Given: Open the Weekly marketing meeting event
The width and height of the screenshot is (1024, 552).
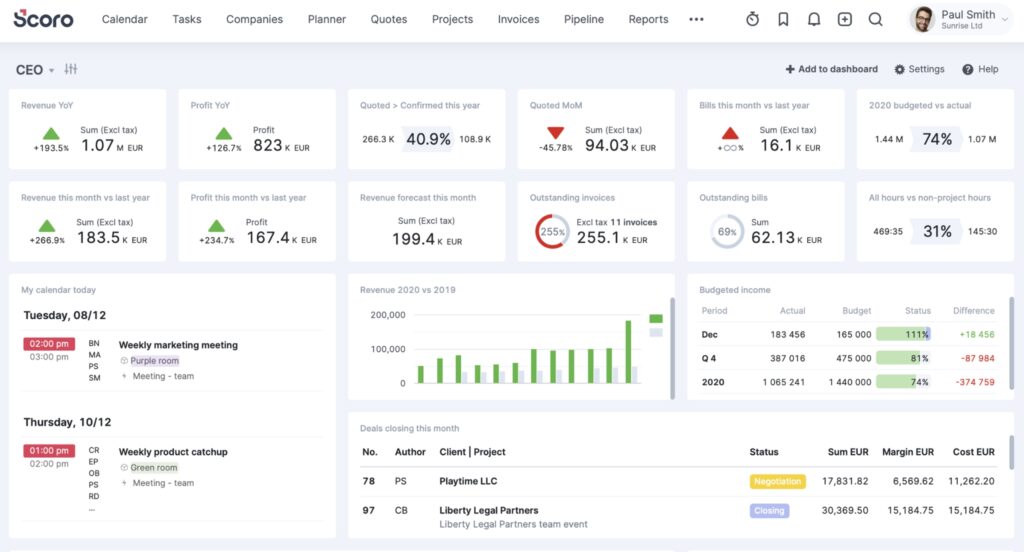Looking at the screenshot, I should click(x=178, y=345).
